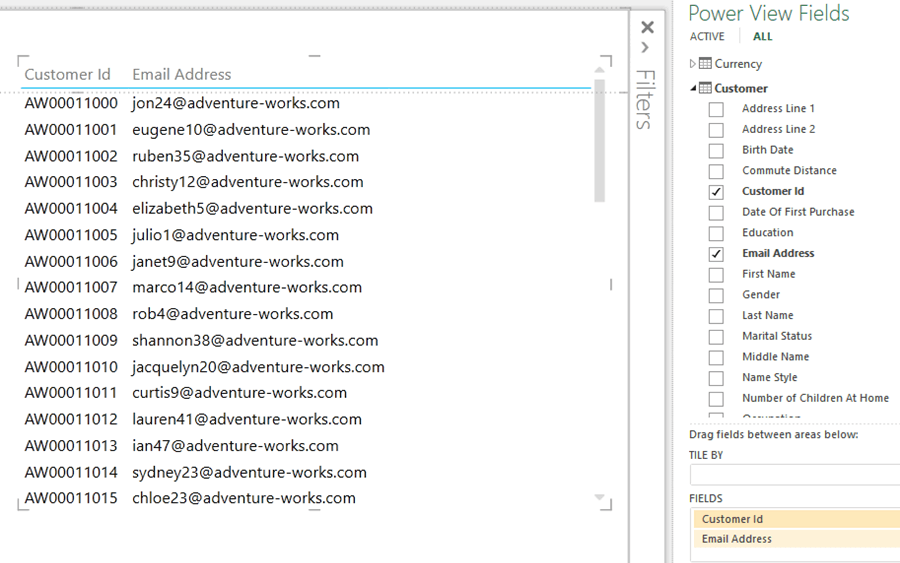Check the Education field
Viewport: 900px width, 563px height.
(716, 233)
